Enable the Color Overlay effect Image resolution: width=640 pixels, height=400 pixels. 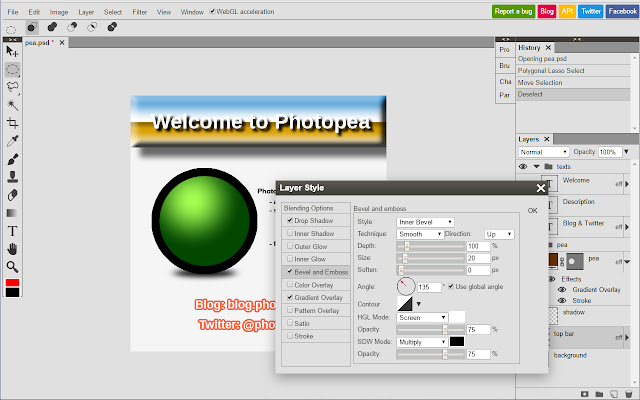(x=290, y=284)
